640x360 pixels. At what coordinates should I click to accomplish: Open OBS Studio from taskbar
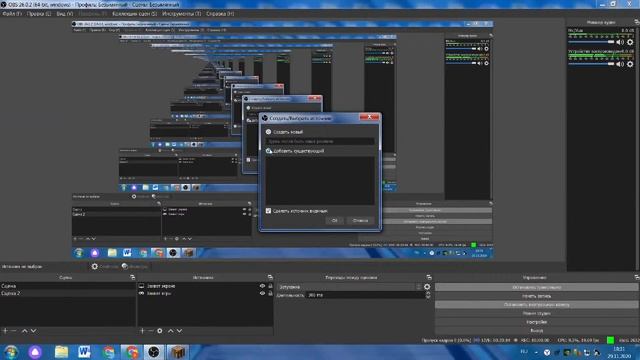point(154,352)
